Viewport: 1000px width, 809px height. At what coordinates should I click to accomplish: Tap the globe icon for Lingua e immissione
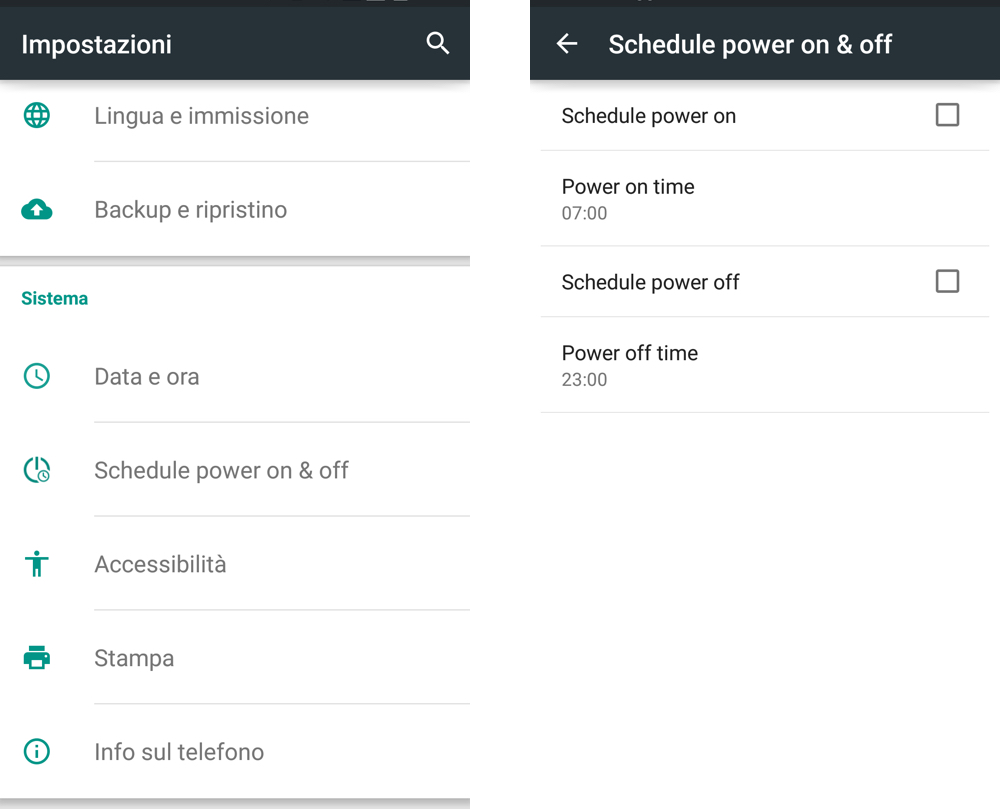(37, 116)
